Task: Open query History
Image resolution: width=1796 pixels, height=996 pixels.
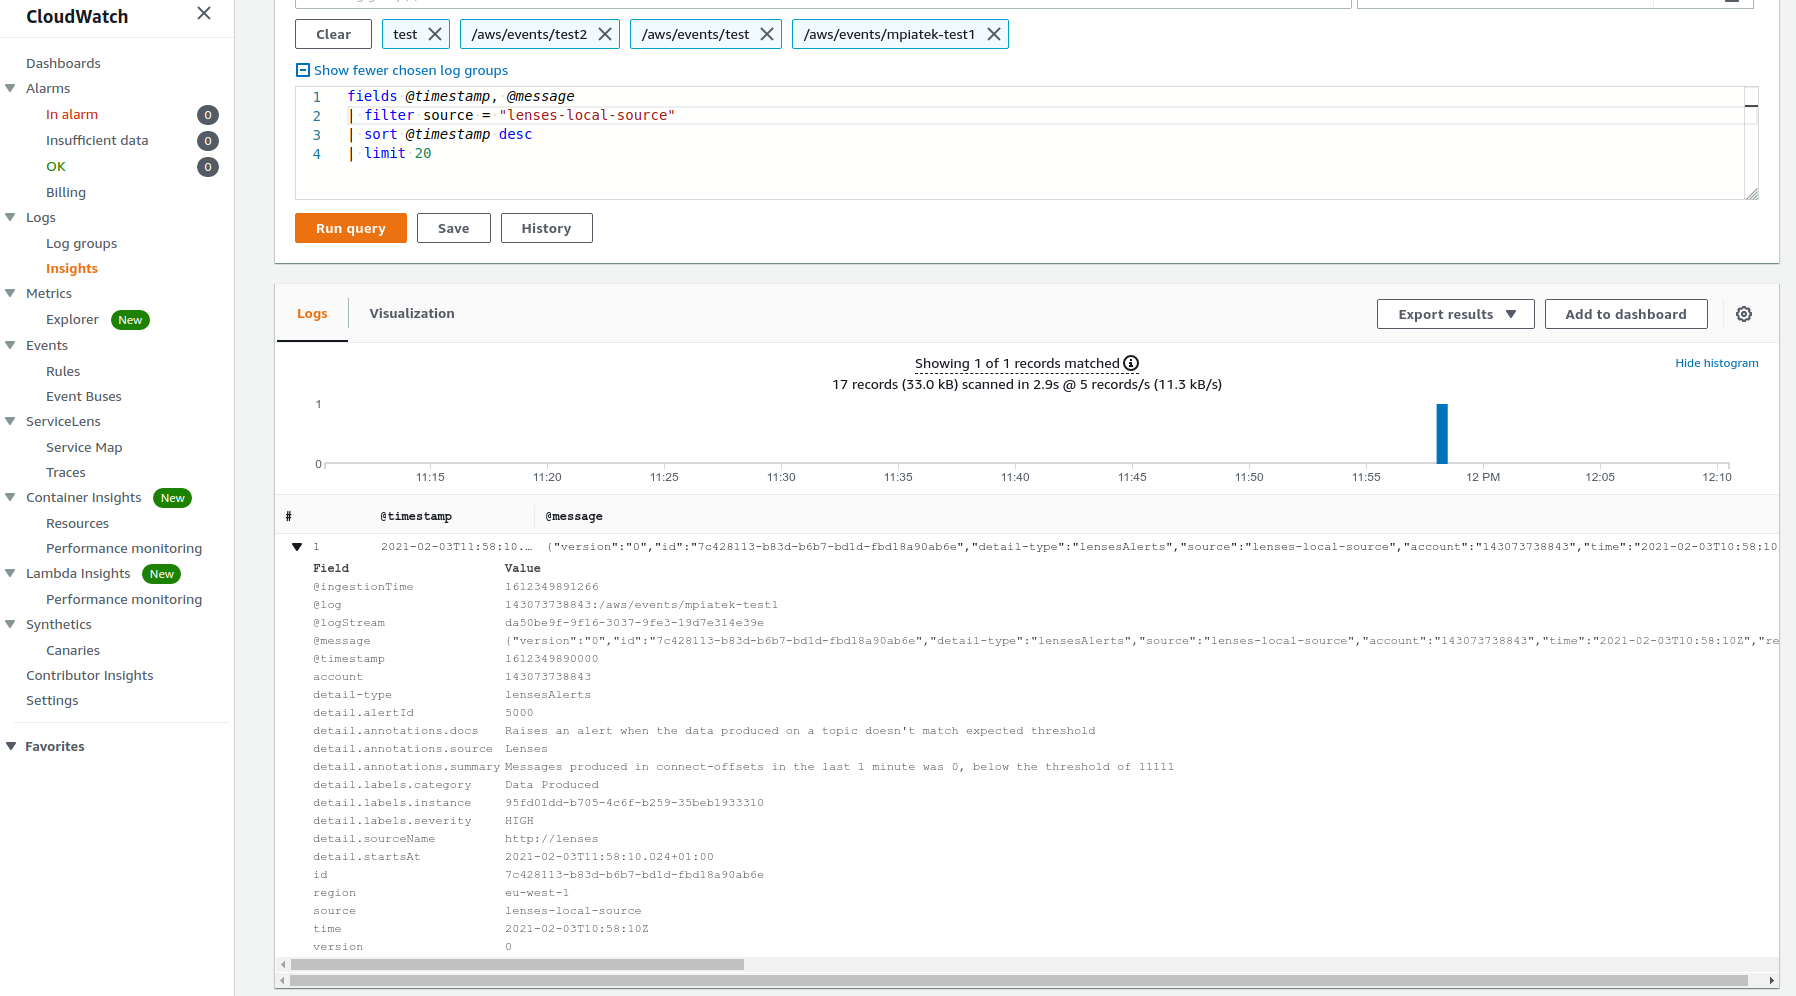Action: pyautogui.click(x=546, y=228)
